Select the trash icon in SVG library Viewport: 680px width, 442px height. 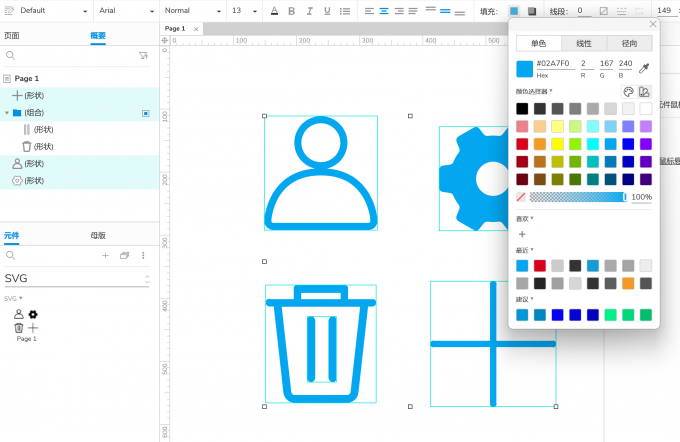pyautogui.click(x=19, y=327)
